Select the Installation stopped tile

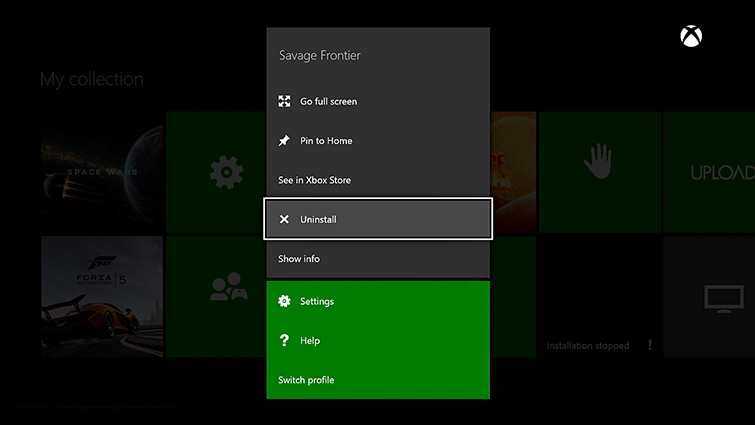pos(598,296)
